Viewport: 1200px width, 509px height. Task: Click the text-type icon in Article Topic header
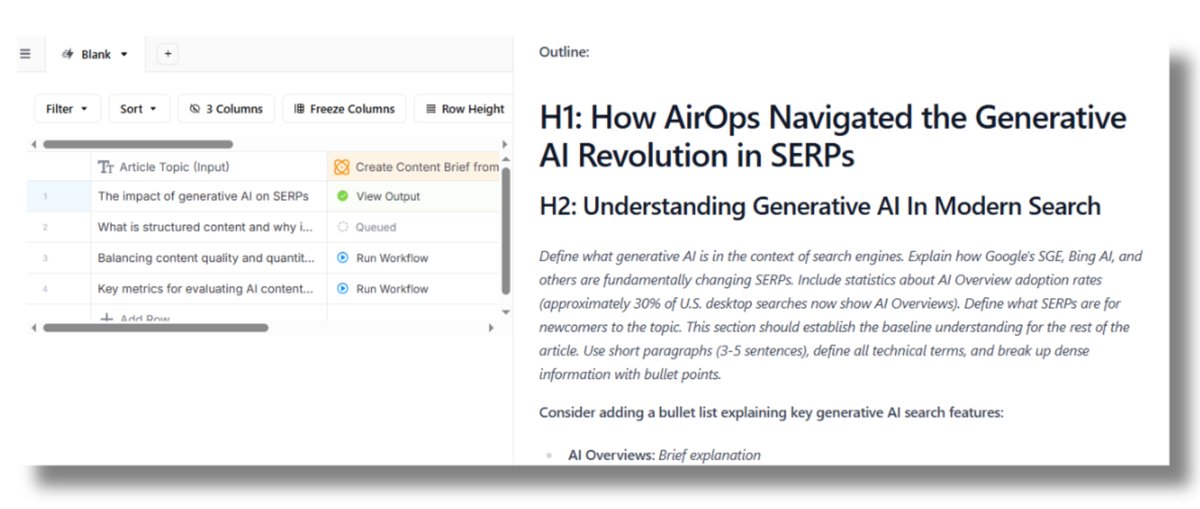pos(106,167)
